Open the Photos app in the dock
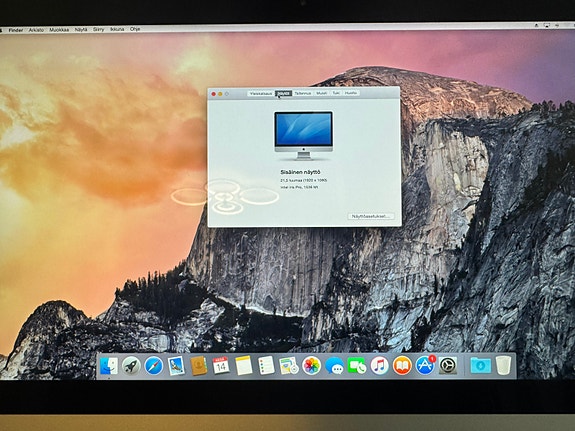The image size is (575, 431). click(312, 366)
